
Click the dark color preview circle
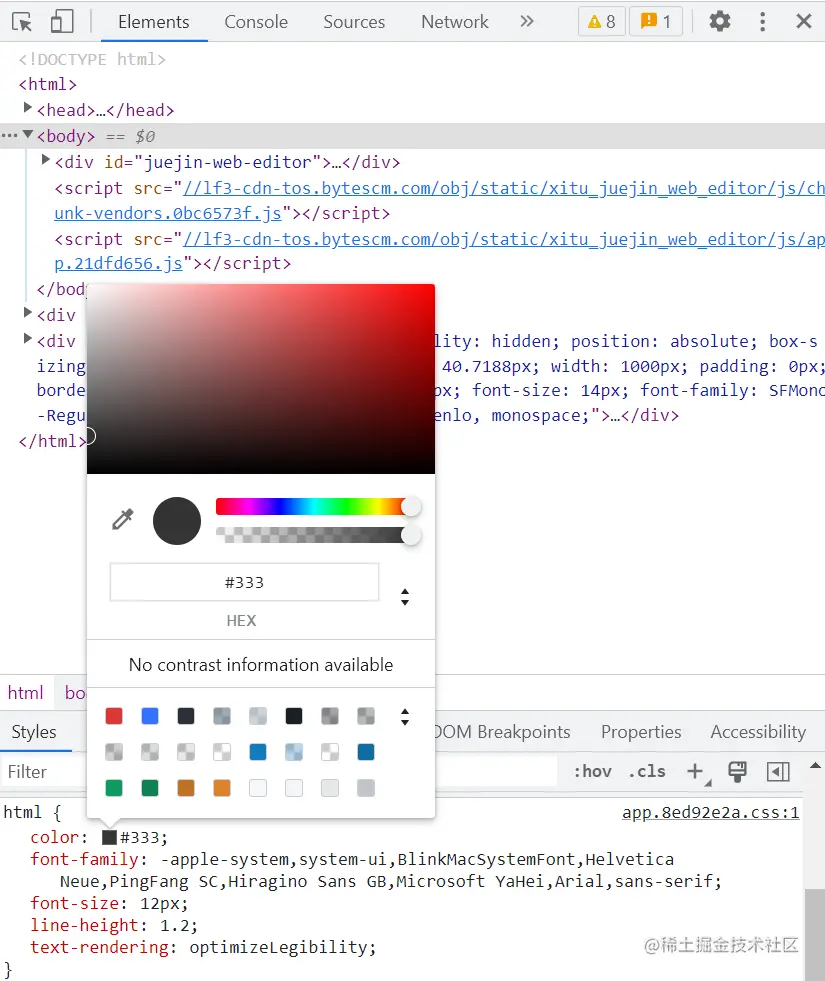(177, 521)
